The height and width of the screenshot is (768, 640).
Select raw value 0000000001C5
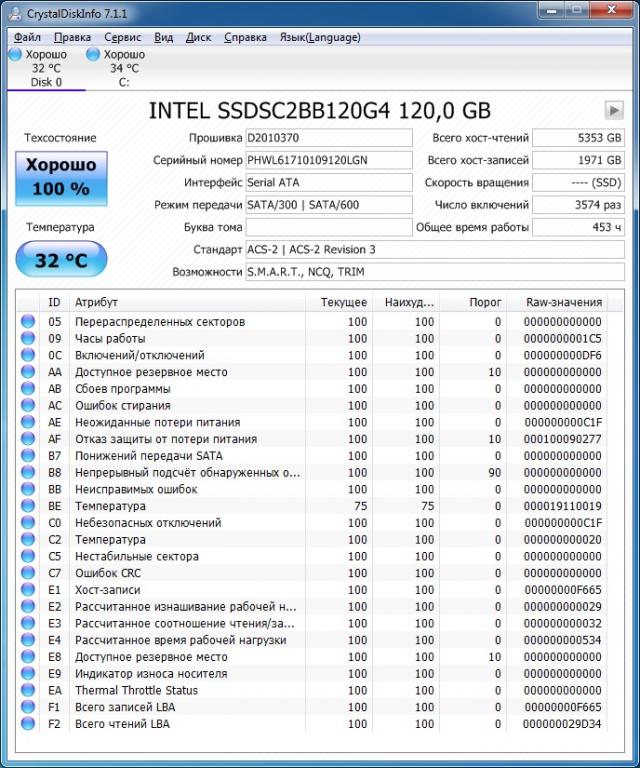click(x=562, y=338)
